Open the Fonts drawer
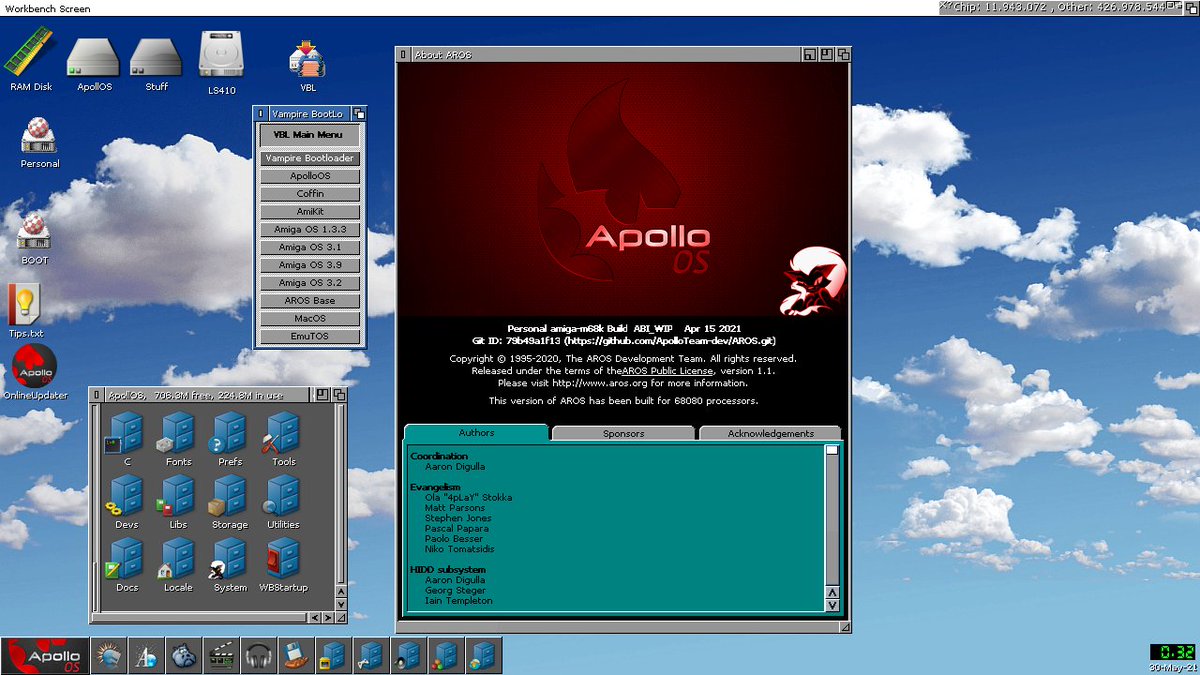This screenshot has height=675, width=1200. click(178, 440)
